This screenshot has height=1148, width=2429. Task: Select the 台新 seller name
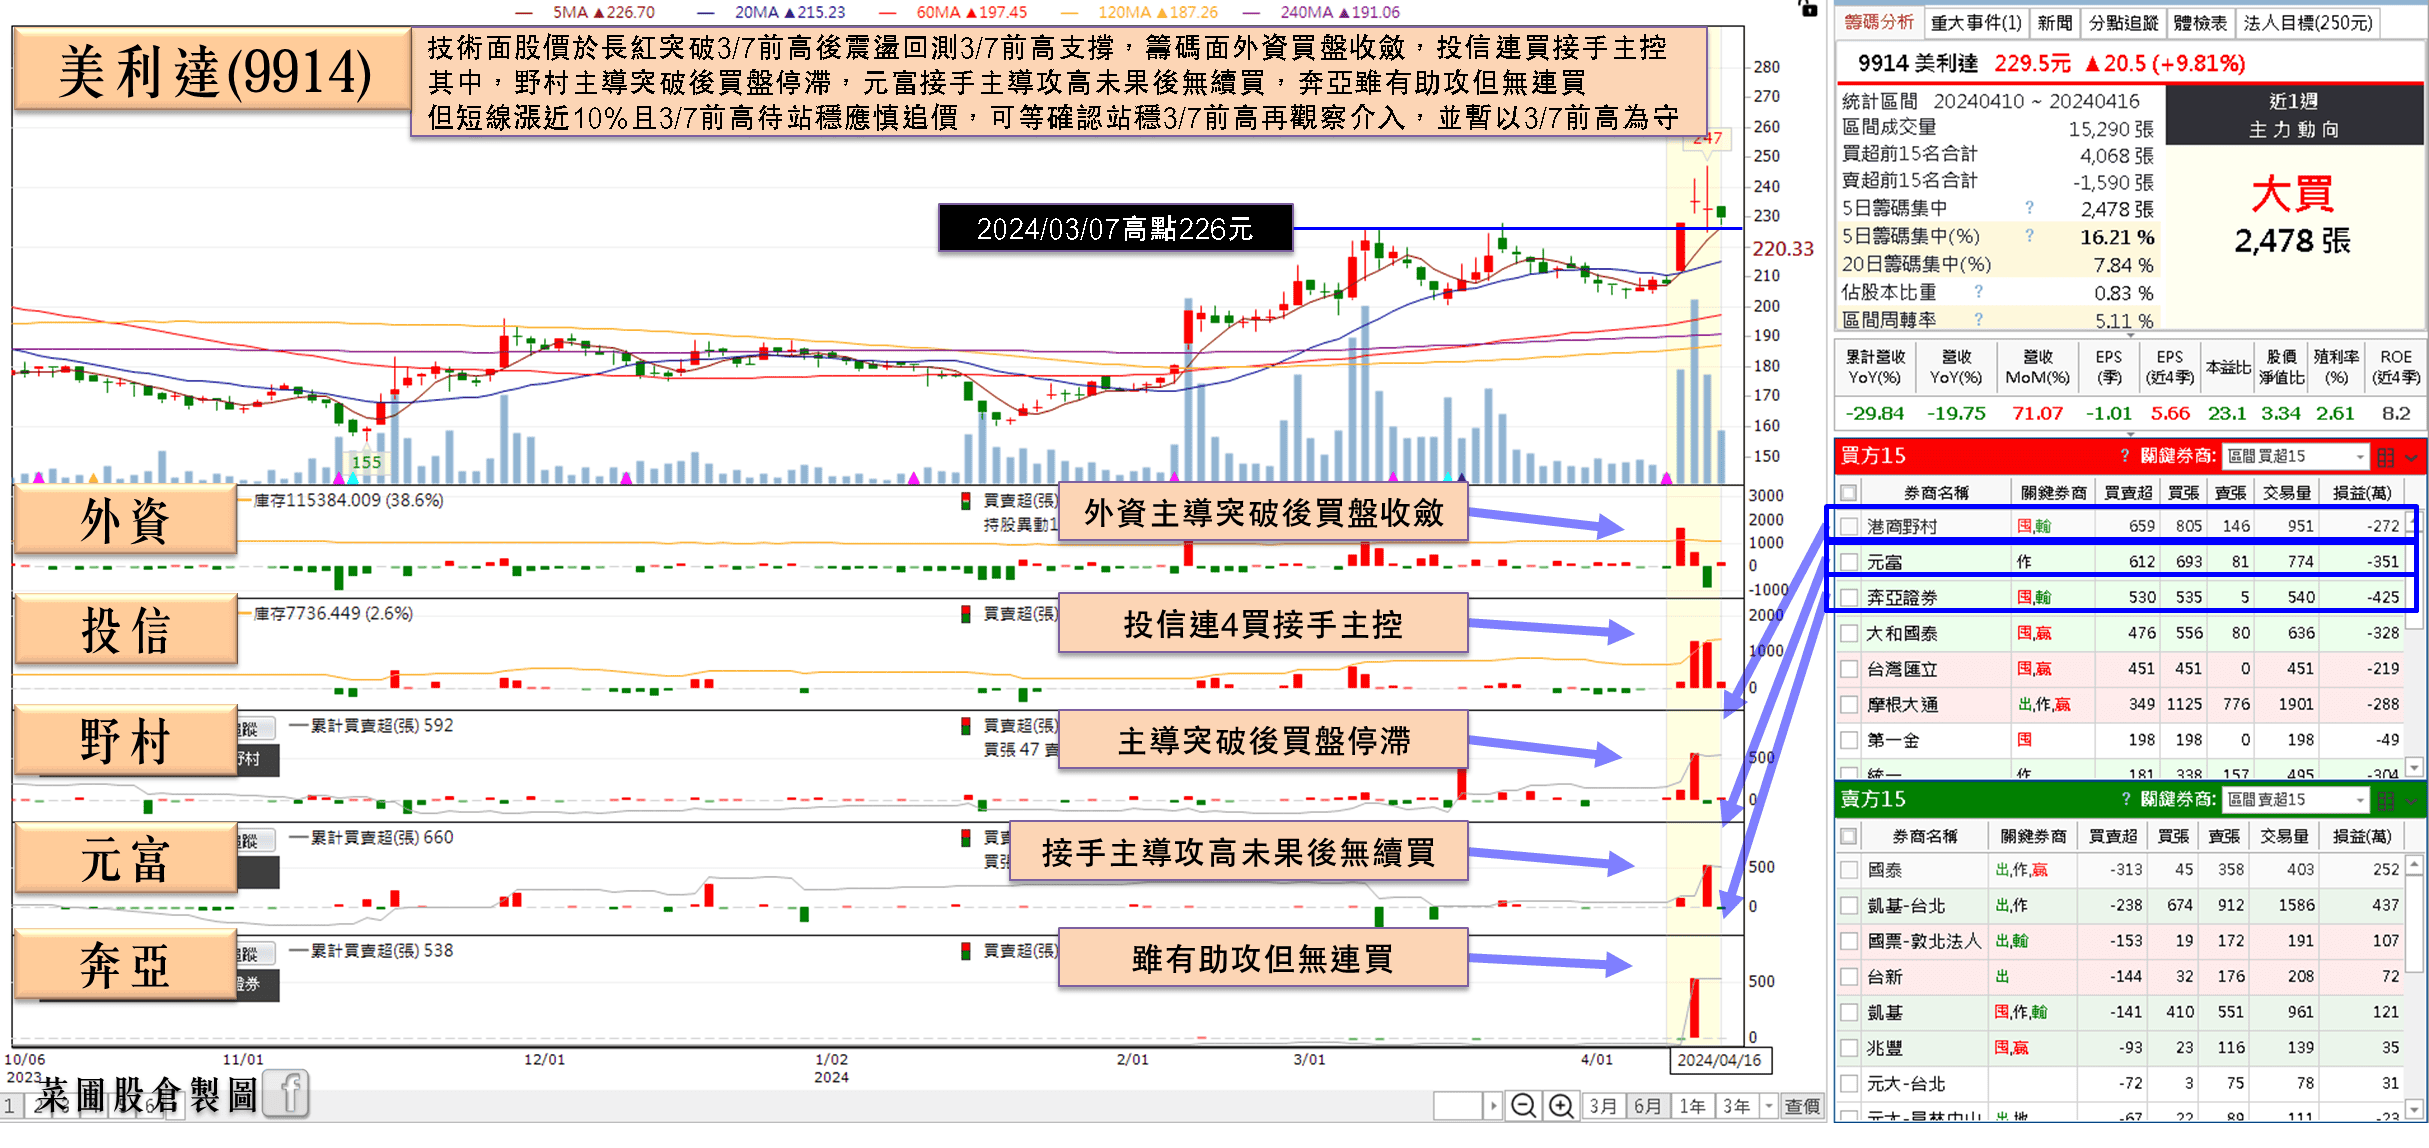coord(1884,976)
